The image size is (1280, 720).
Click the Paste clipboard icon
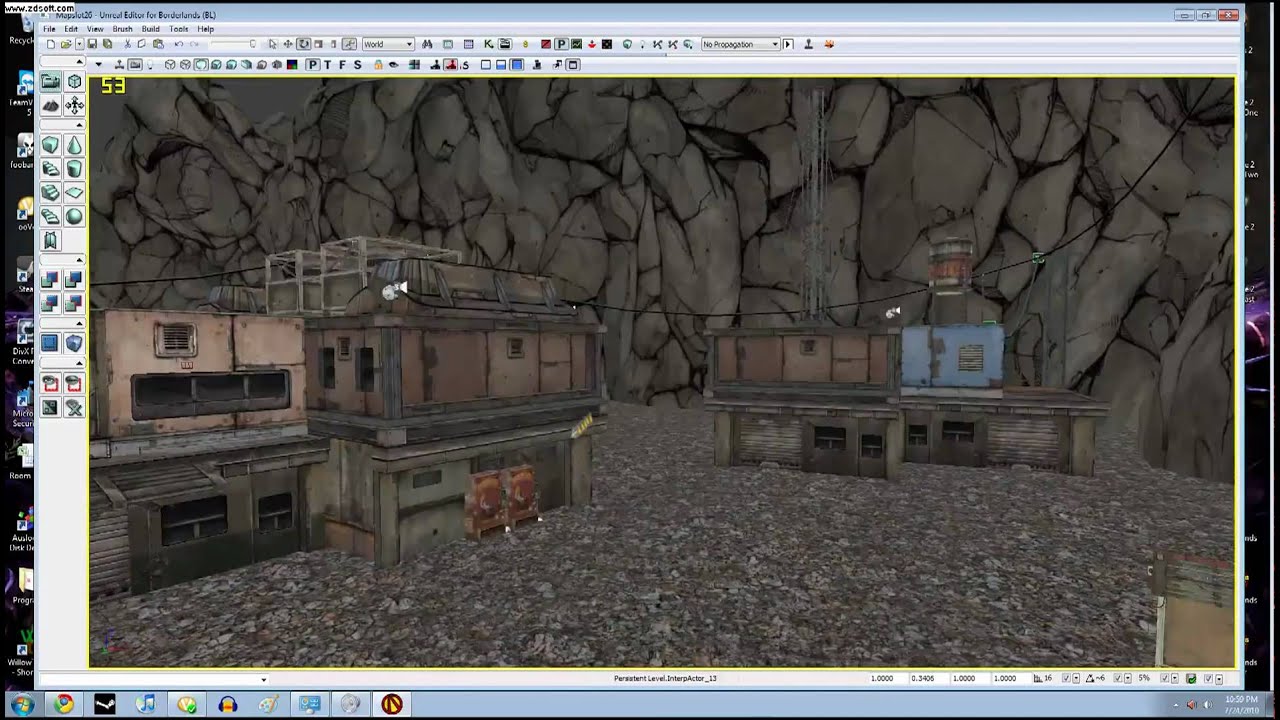(159, 44)
